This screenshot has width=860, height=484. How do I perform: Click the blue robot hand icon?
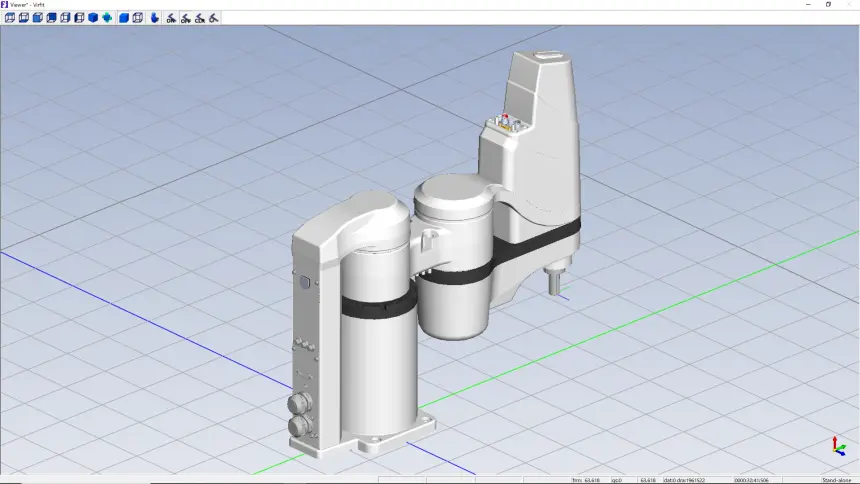(x=155, y=18)
